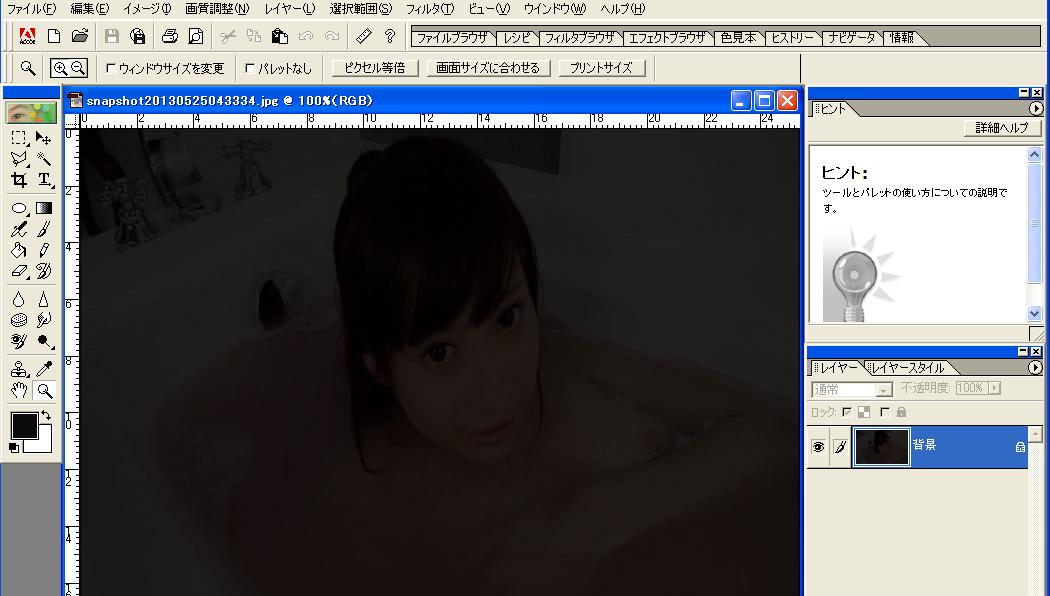Click the Hints panel scroll down arrow
The image size is (1050, 596).
pyautogui.click(x=1035, y=313)
